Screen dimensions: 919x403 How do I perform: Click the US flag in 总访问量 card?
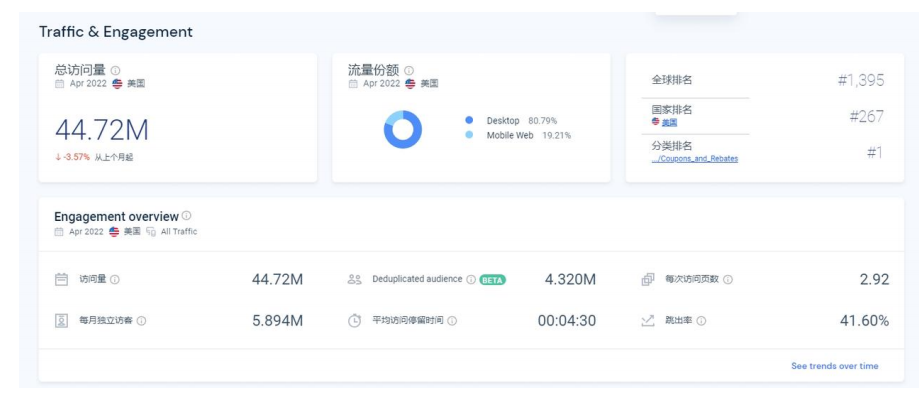pos(117,84)
